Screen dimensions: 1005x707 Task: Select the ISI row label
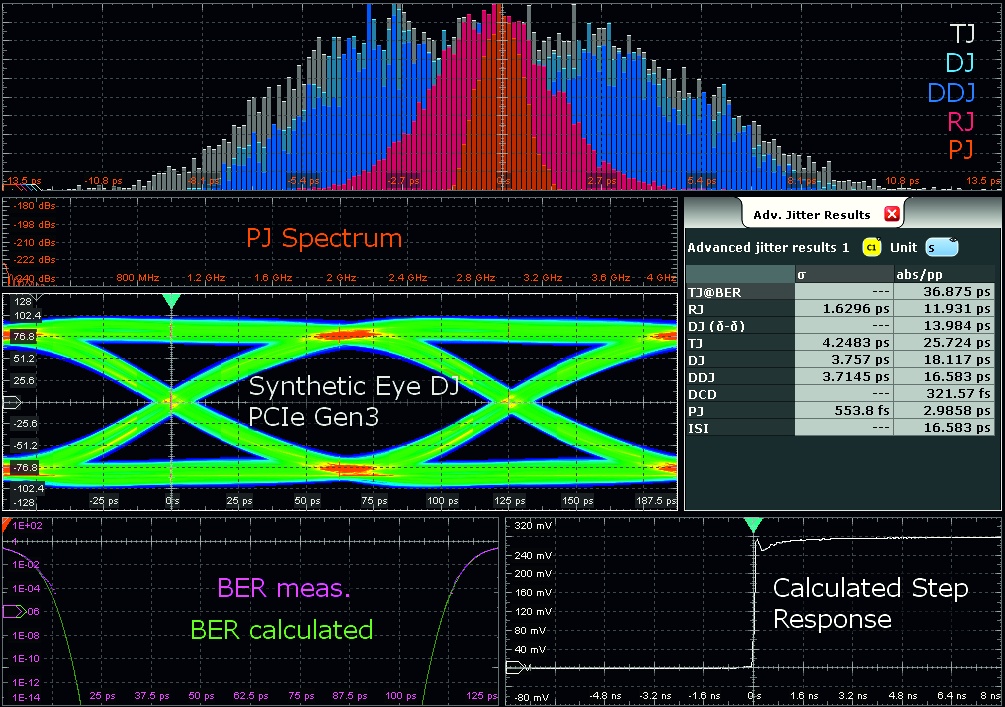[x=740, y=428]
